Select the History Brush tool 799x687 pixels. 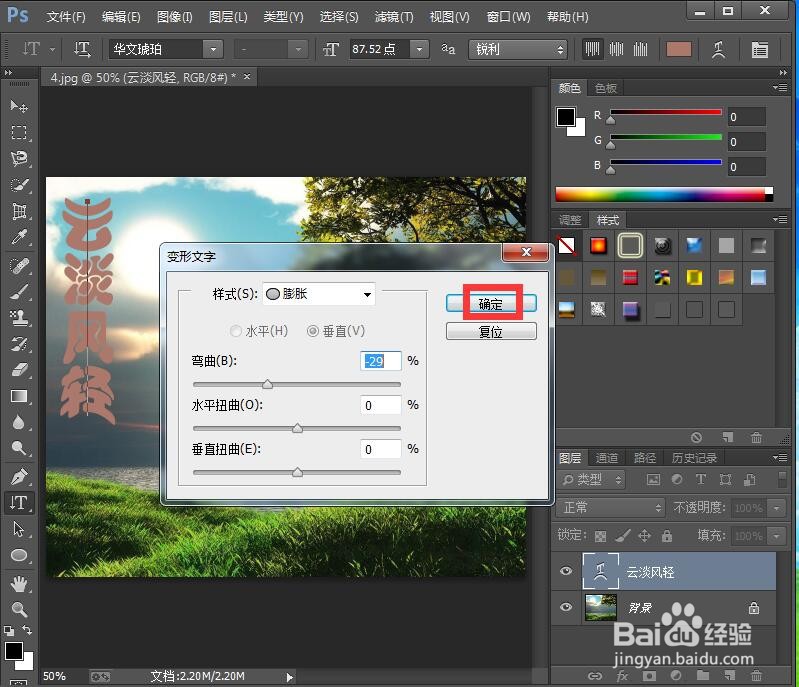tap(19, 345)
